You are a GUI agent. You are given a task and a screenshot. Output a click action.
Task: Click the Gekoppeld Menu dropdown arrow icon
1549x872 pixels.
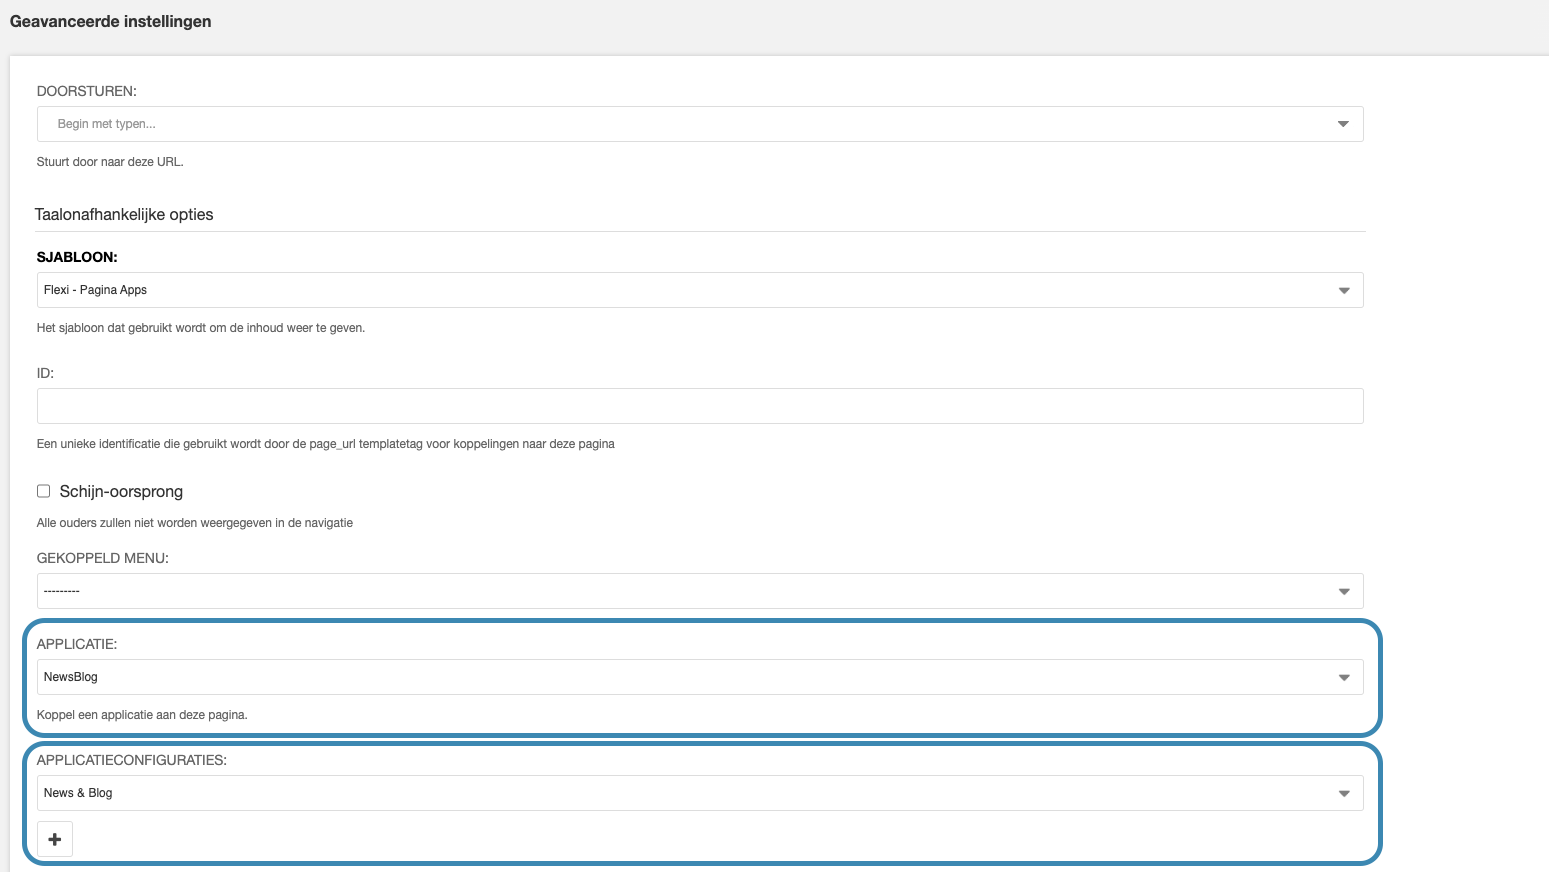(x=1343, y=590)
